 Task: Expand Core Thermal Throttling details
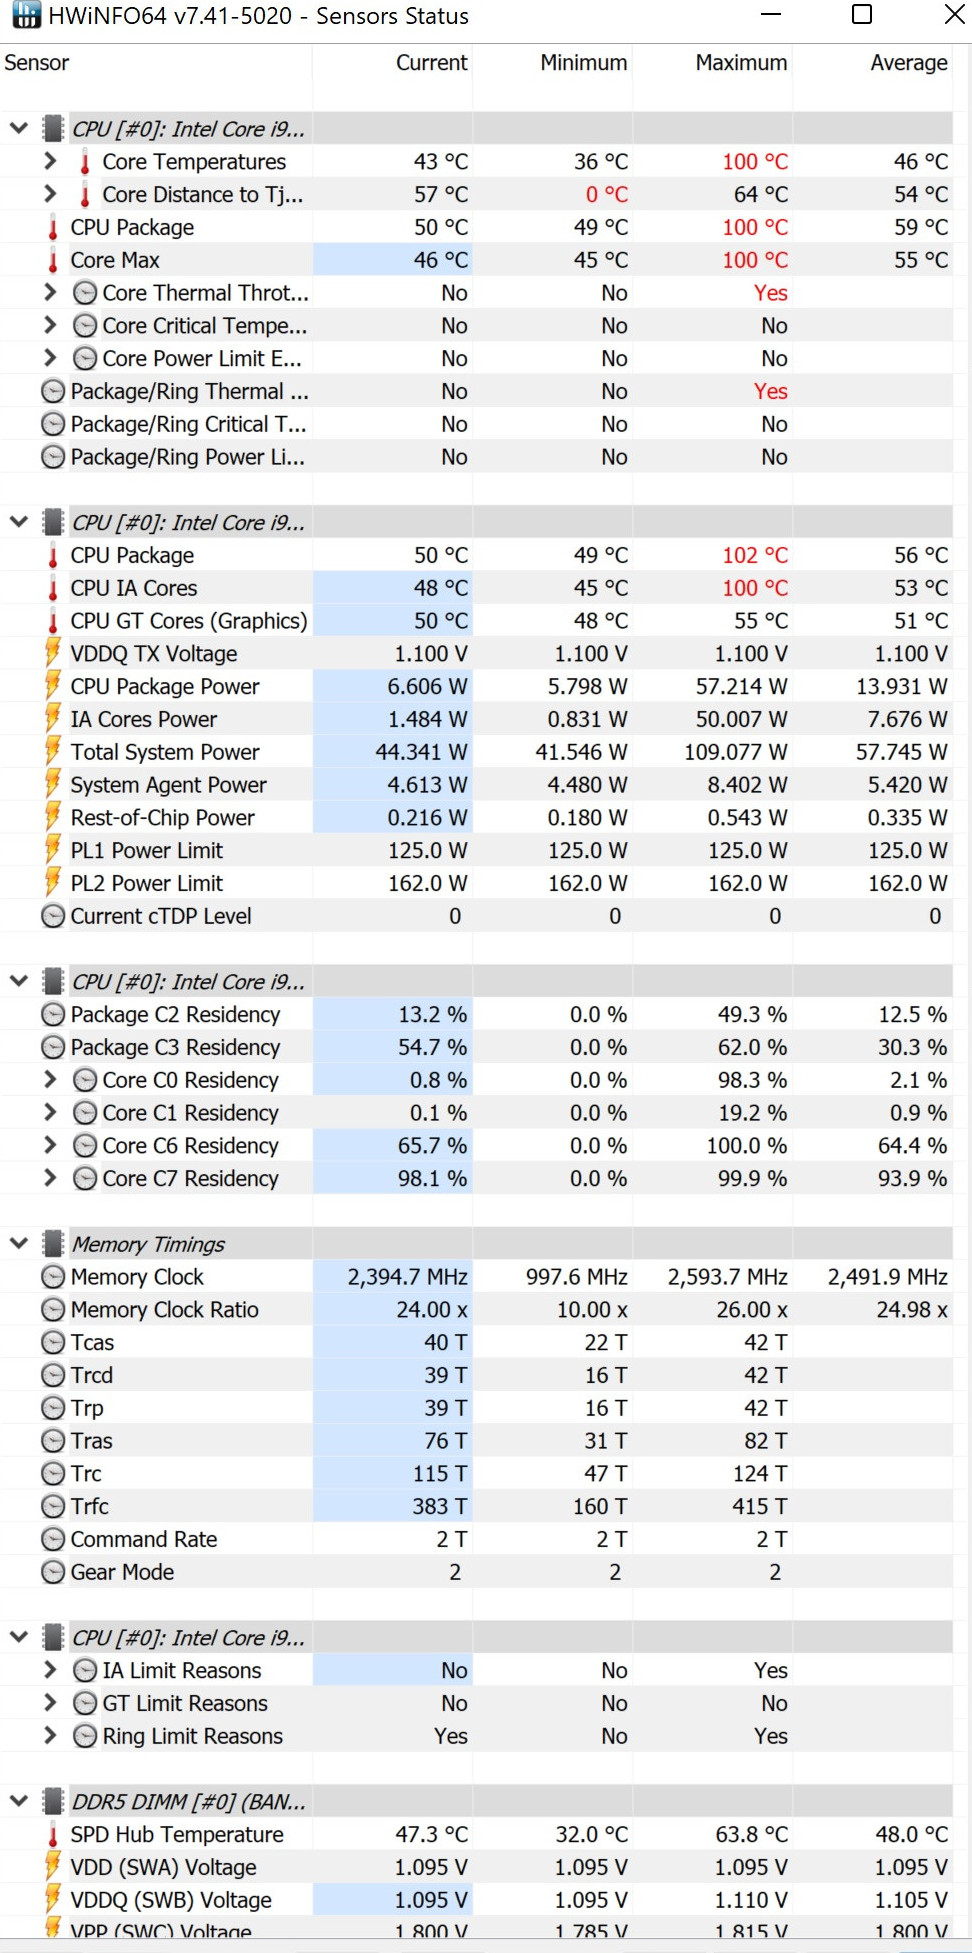(x=50, y=293)
